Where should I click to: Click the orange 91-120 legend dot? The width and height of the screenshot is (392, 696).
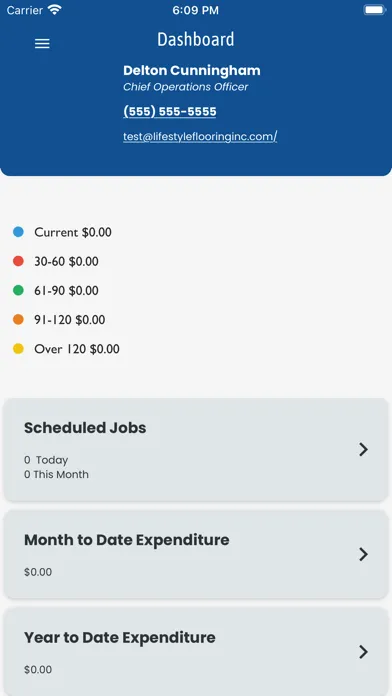pyautogui.click(x=18, y=320)
